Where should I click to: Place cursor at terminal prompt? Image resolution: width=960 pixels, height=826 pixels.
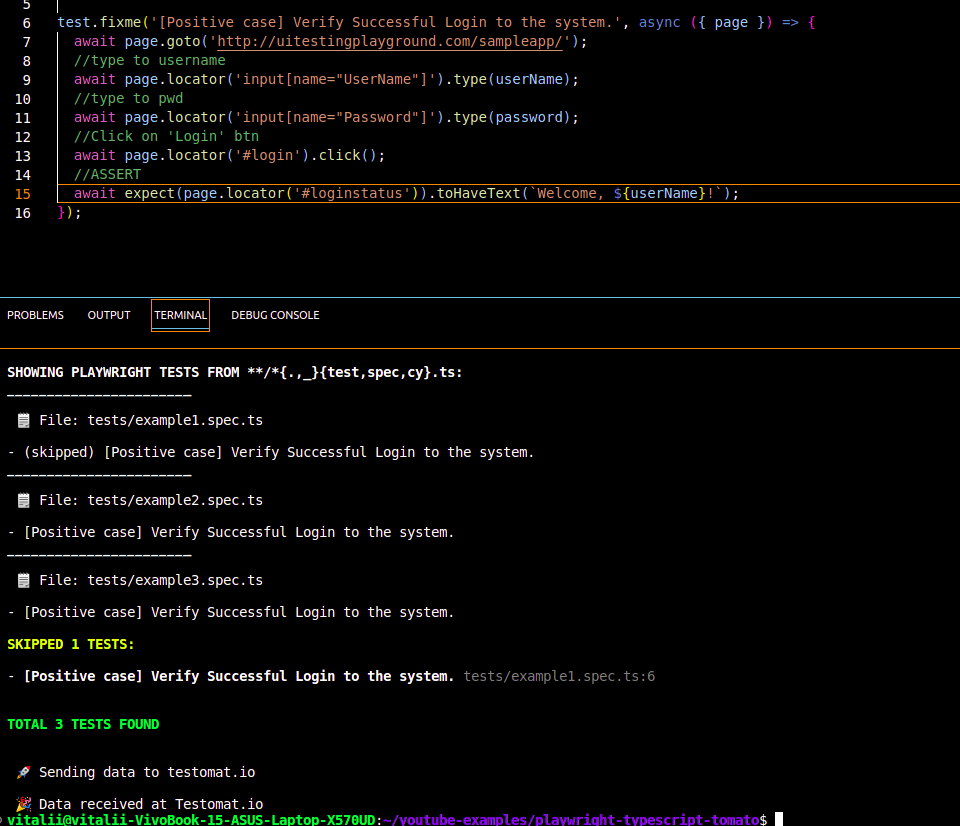[779, 819]
